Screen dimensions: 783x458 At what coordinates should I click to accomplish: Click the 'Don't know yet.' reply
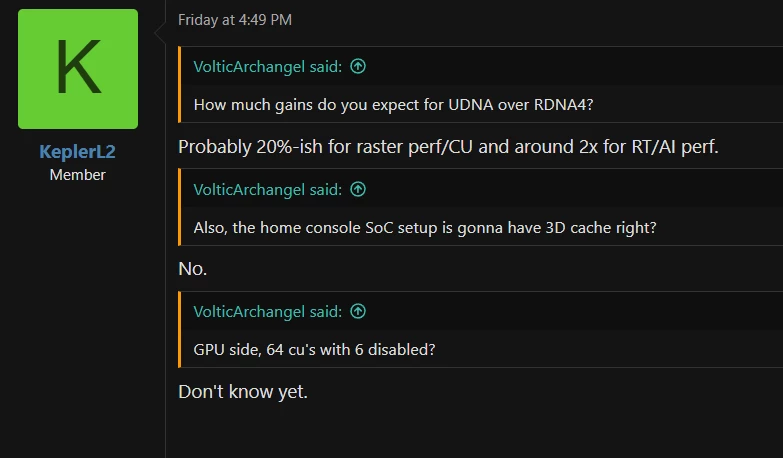coord(243,391)
